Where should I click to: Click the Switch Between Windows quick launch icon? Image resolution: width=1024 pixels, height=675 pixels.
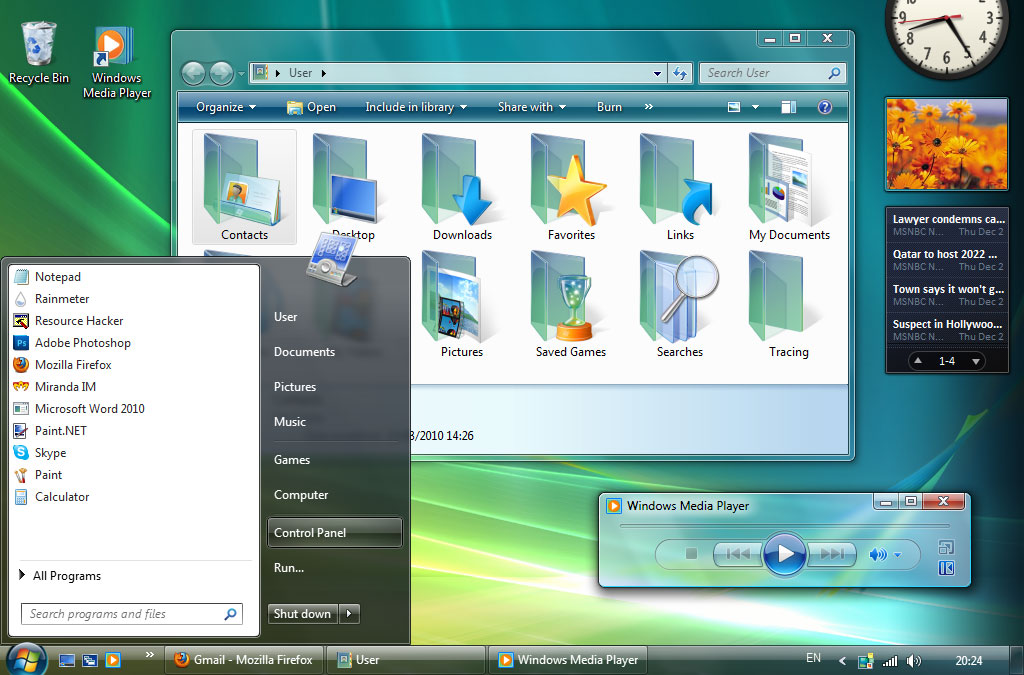[x=89, y=660]
